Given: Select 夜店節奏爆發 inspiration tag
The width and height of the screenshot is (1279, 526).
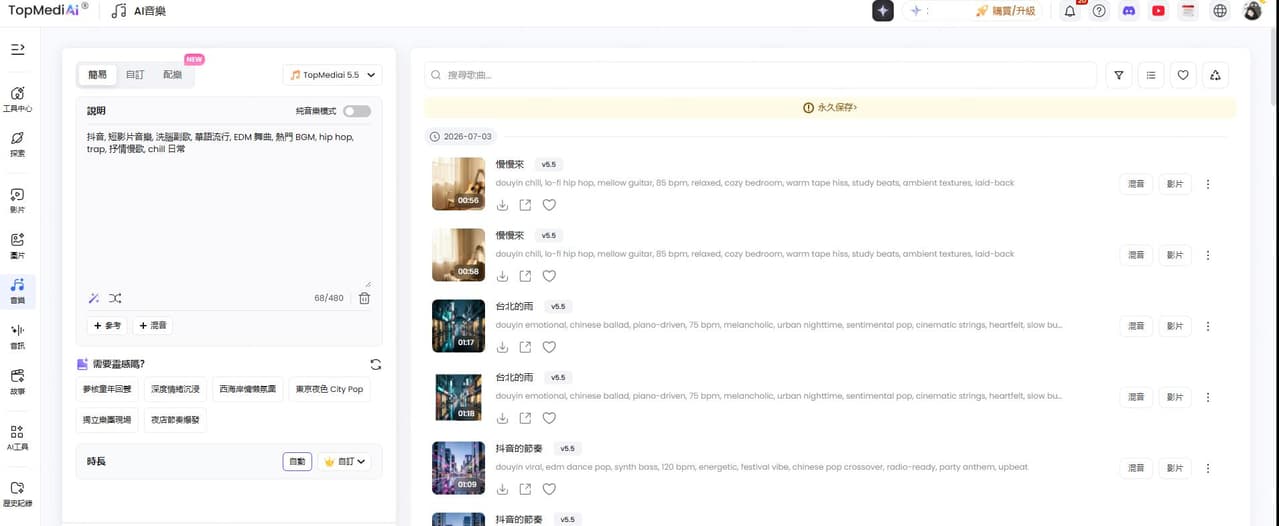Looking at the screenshot, I should click(x=175, y=420).
